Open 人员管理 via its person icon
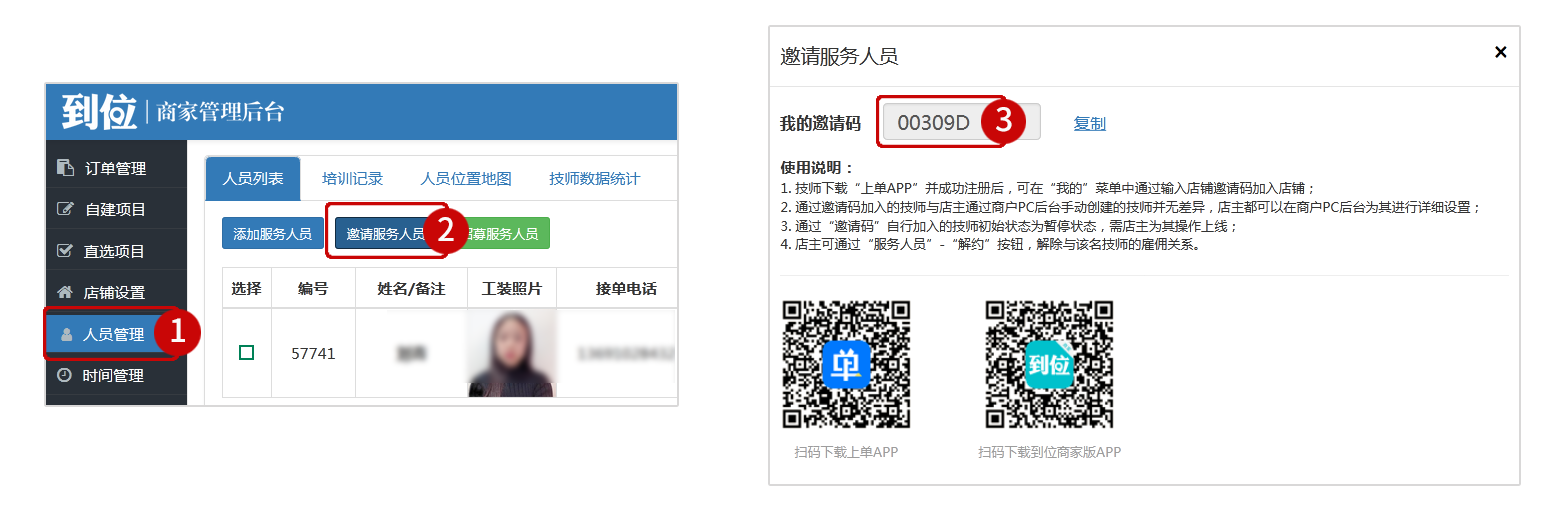The image size is (1544, 513). tap(67, 334)
